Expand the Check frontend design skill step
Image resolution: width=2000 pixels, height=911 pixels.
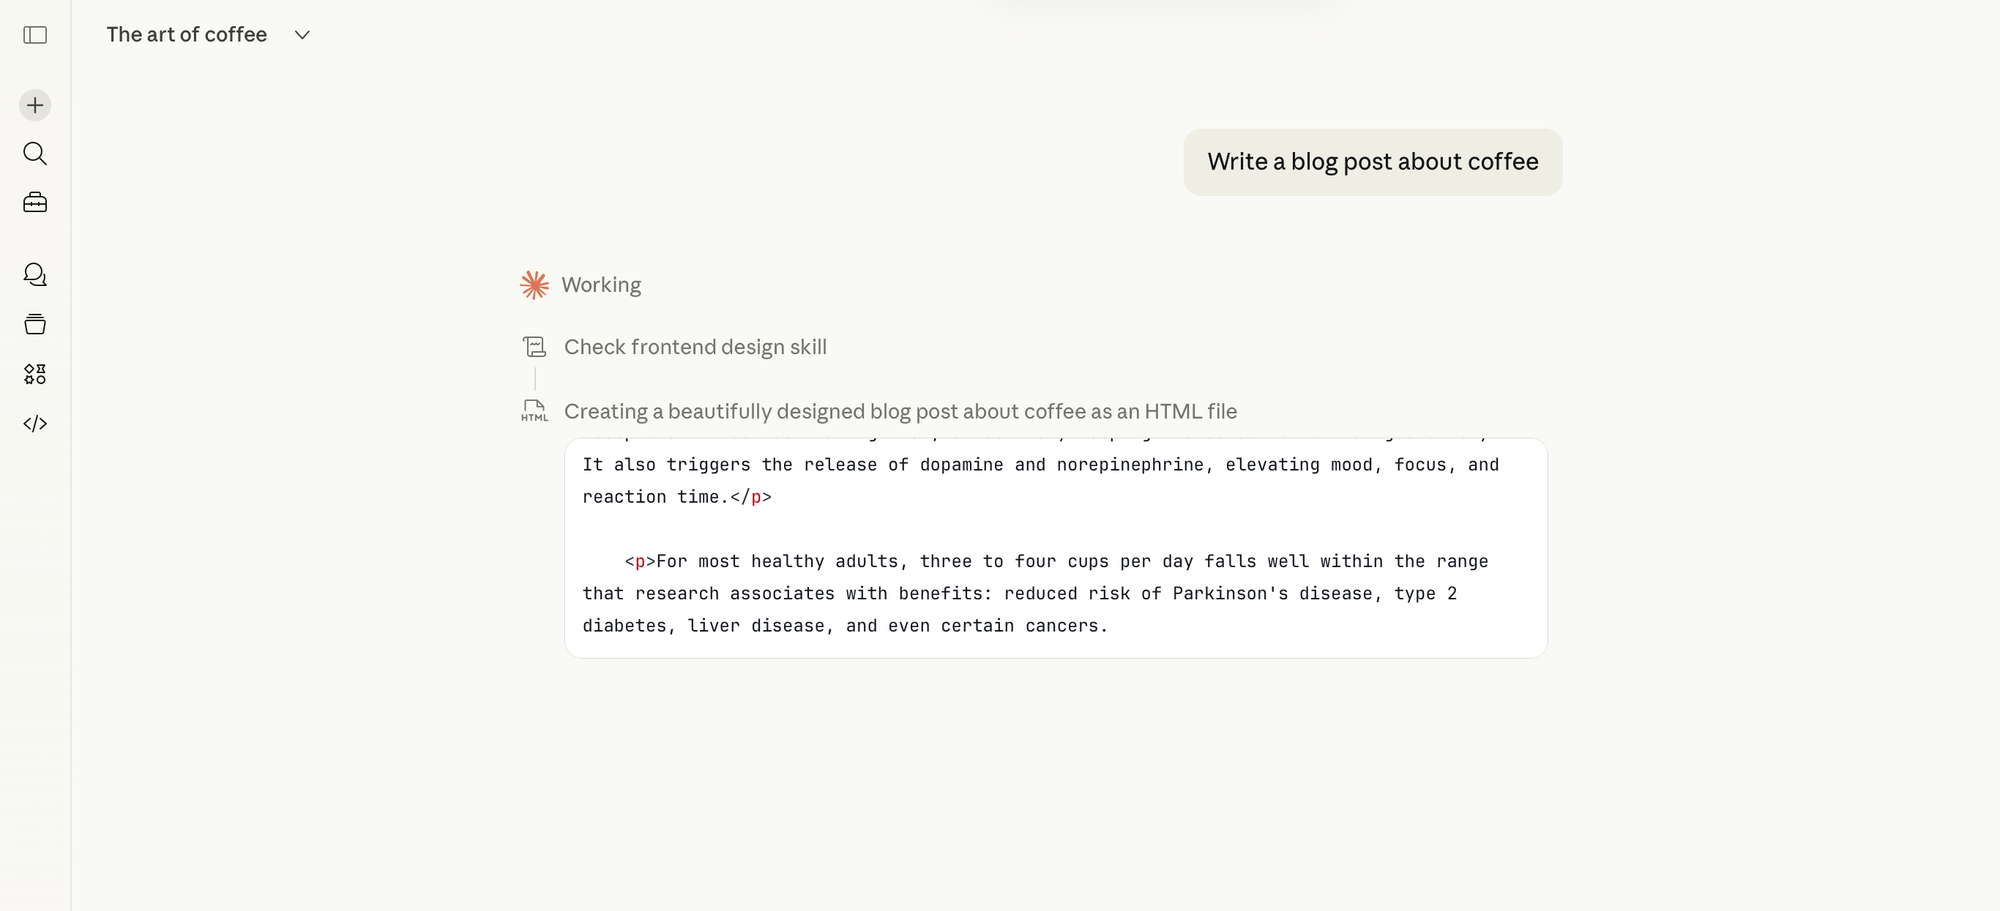click(696, 346)
